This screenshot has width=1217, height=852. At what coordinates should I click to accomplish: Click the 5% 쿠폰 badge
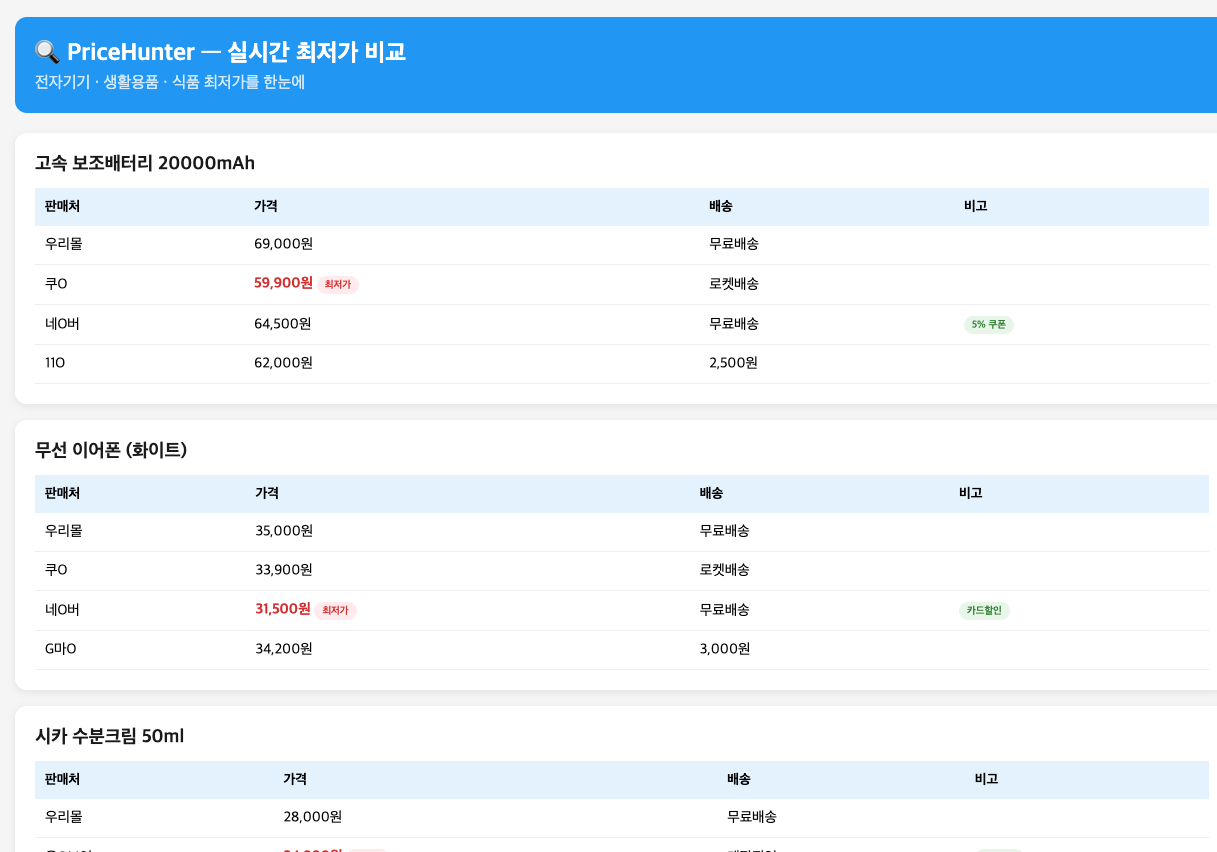989,324
